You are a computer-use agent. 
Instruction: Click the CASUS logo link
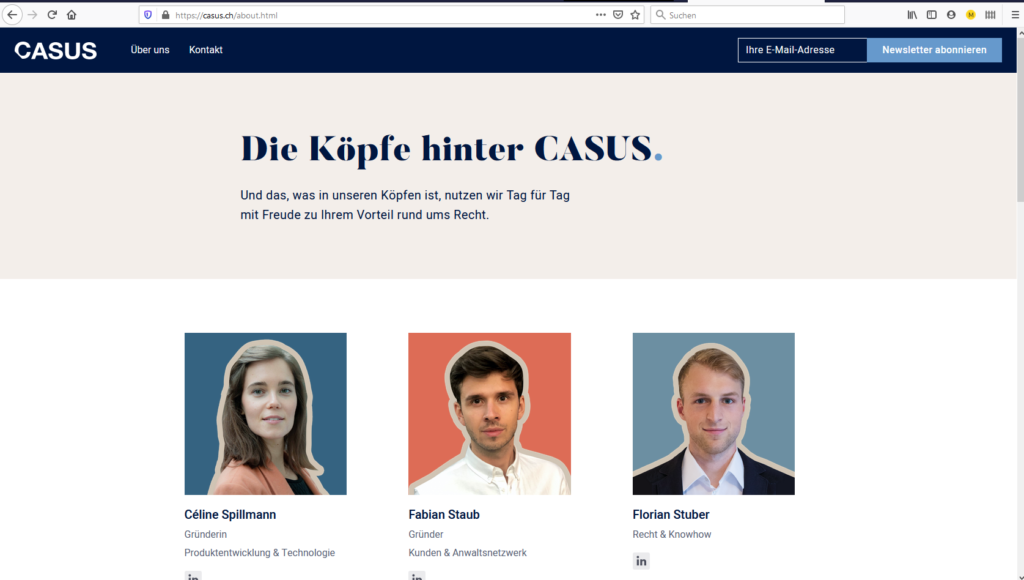click(x=56, y=50)
